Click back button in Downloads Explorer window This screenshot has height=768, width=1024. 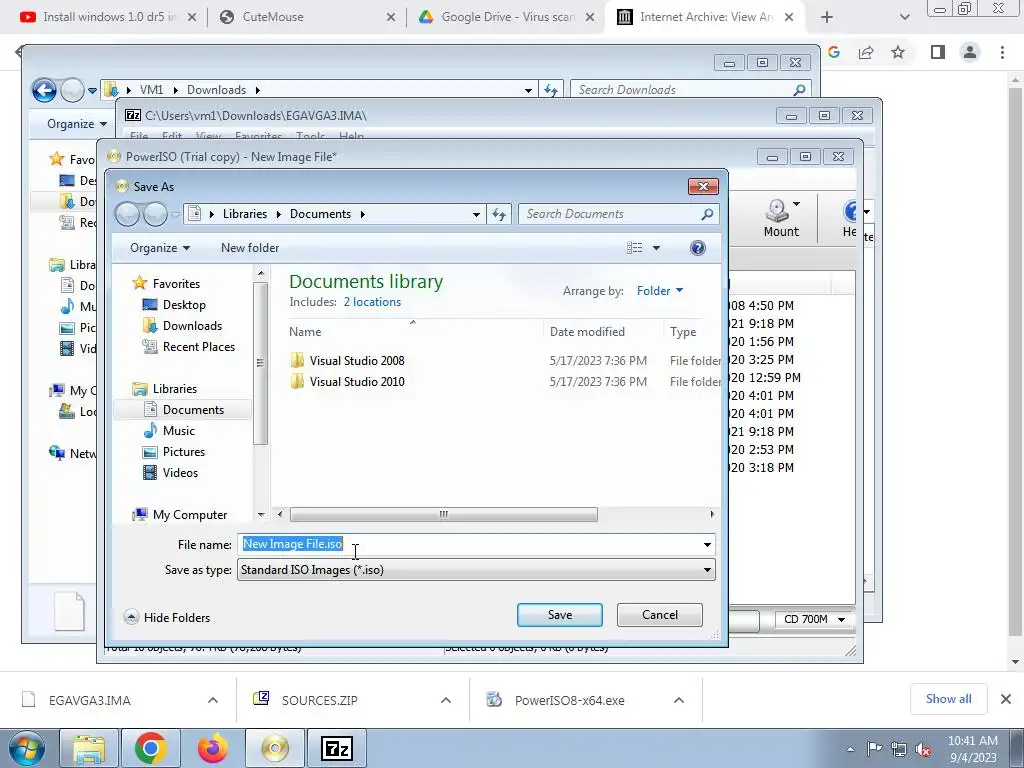tap(44, 90)
